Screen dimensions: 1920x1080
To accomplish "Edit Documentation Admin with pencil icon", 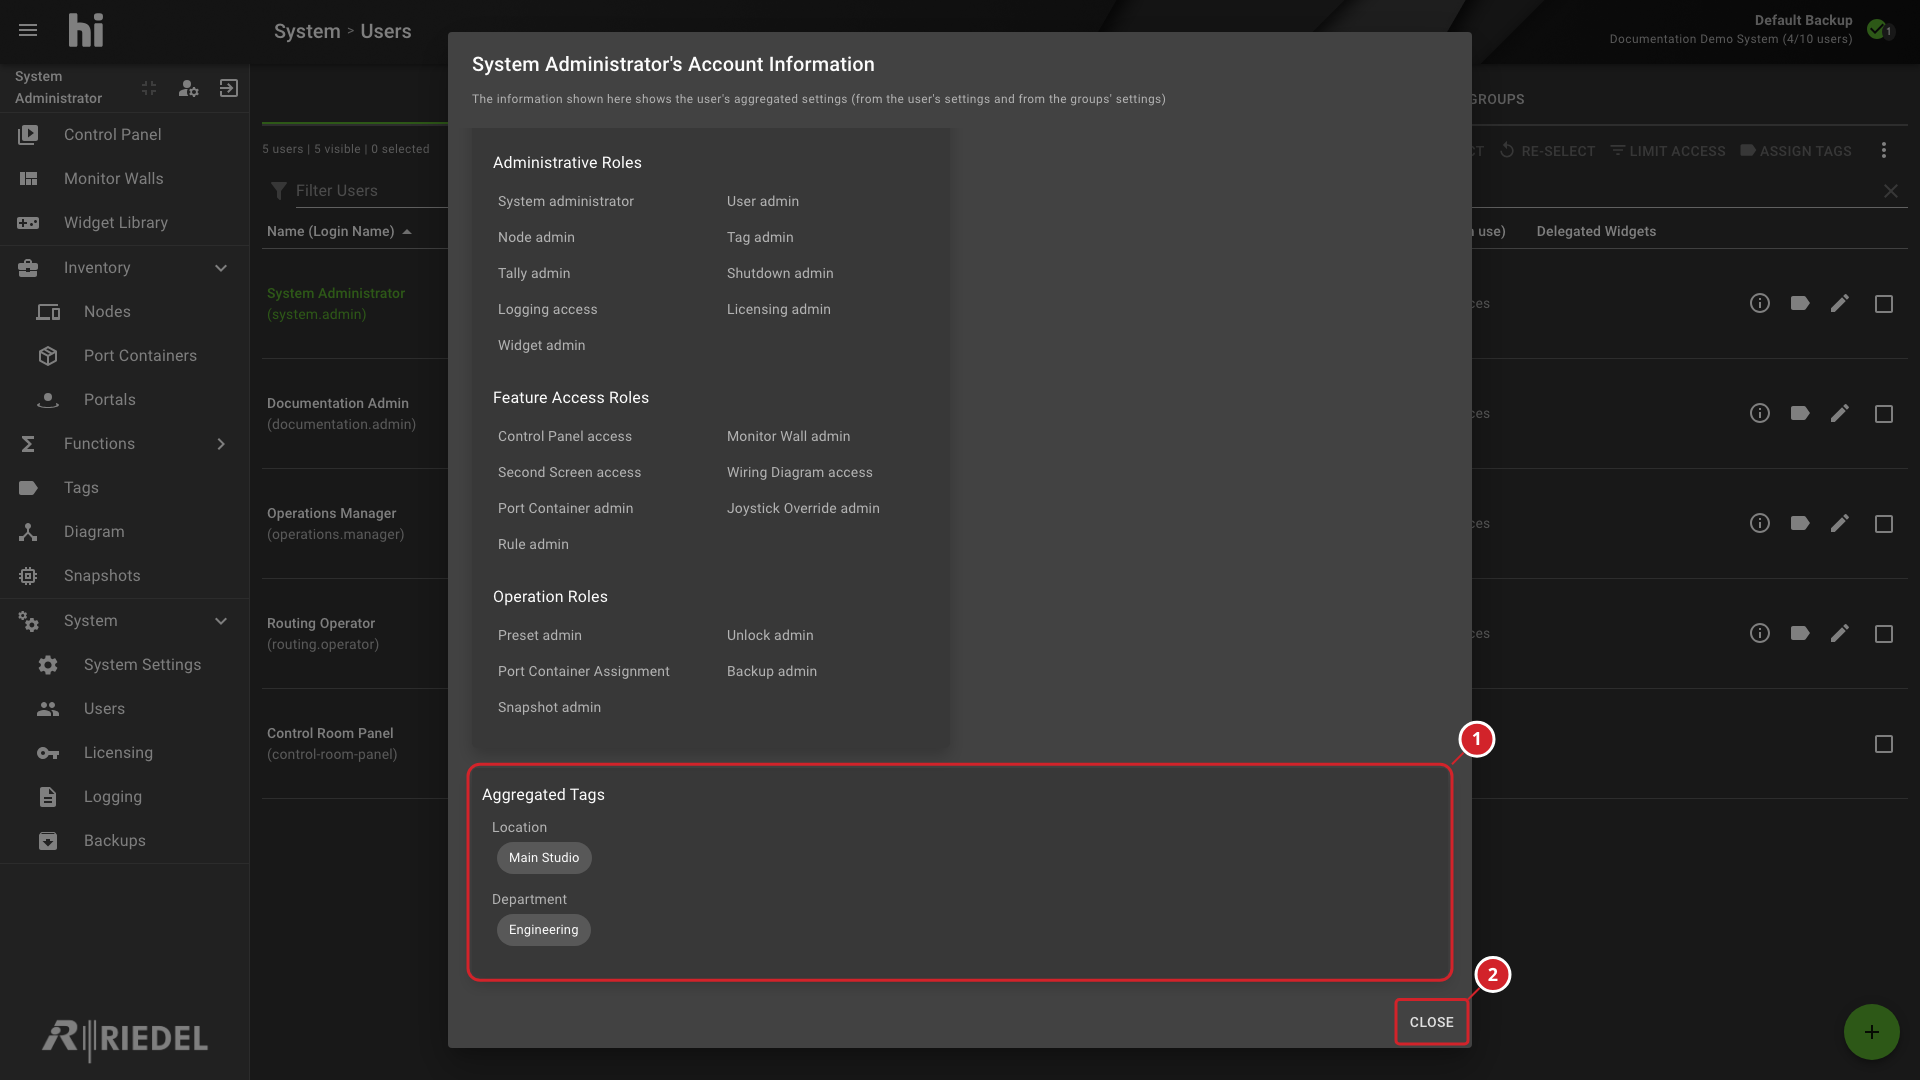I will click(1840, 414).
